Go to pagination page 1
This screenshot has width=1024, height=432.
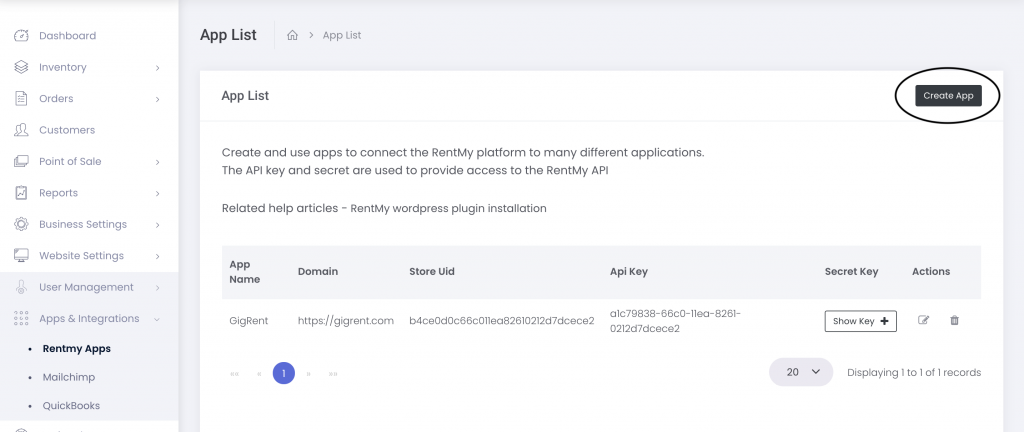(x=283, y=373)
